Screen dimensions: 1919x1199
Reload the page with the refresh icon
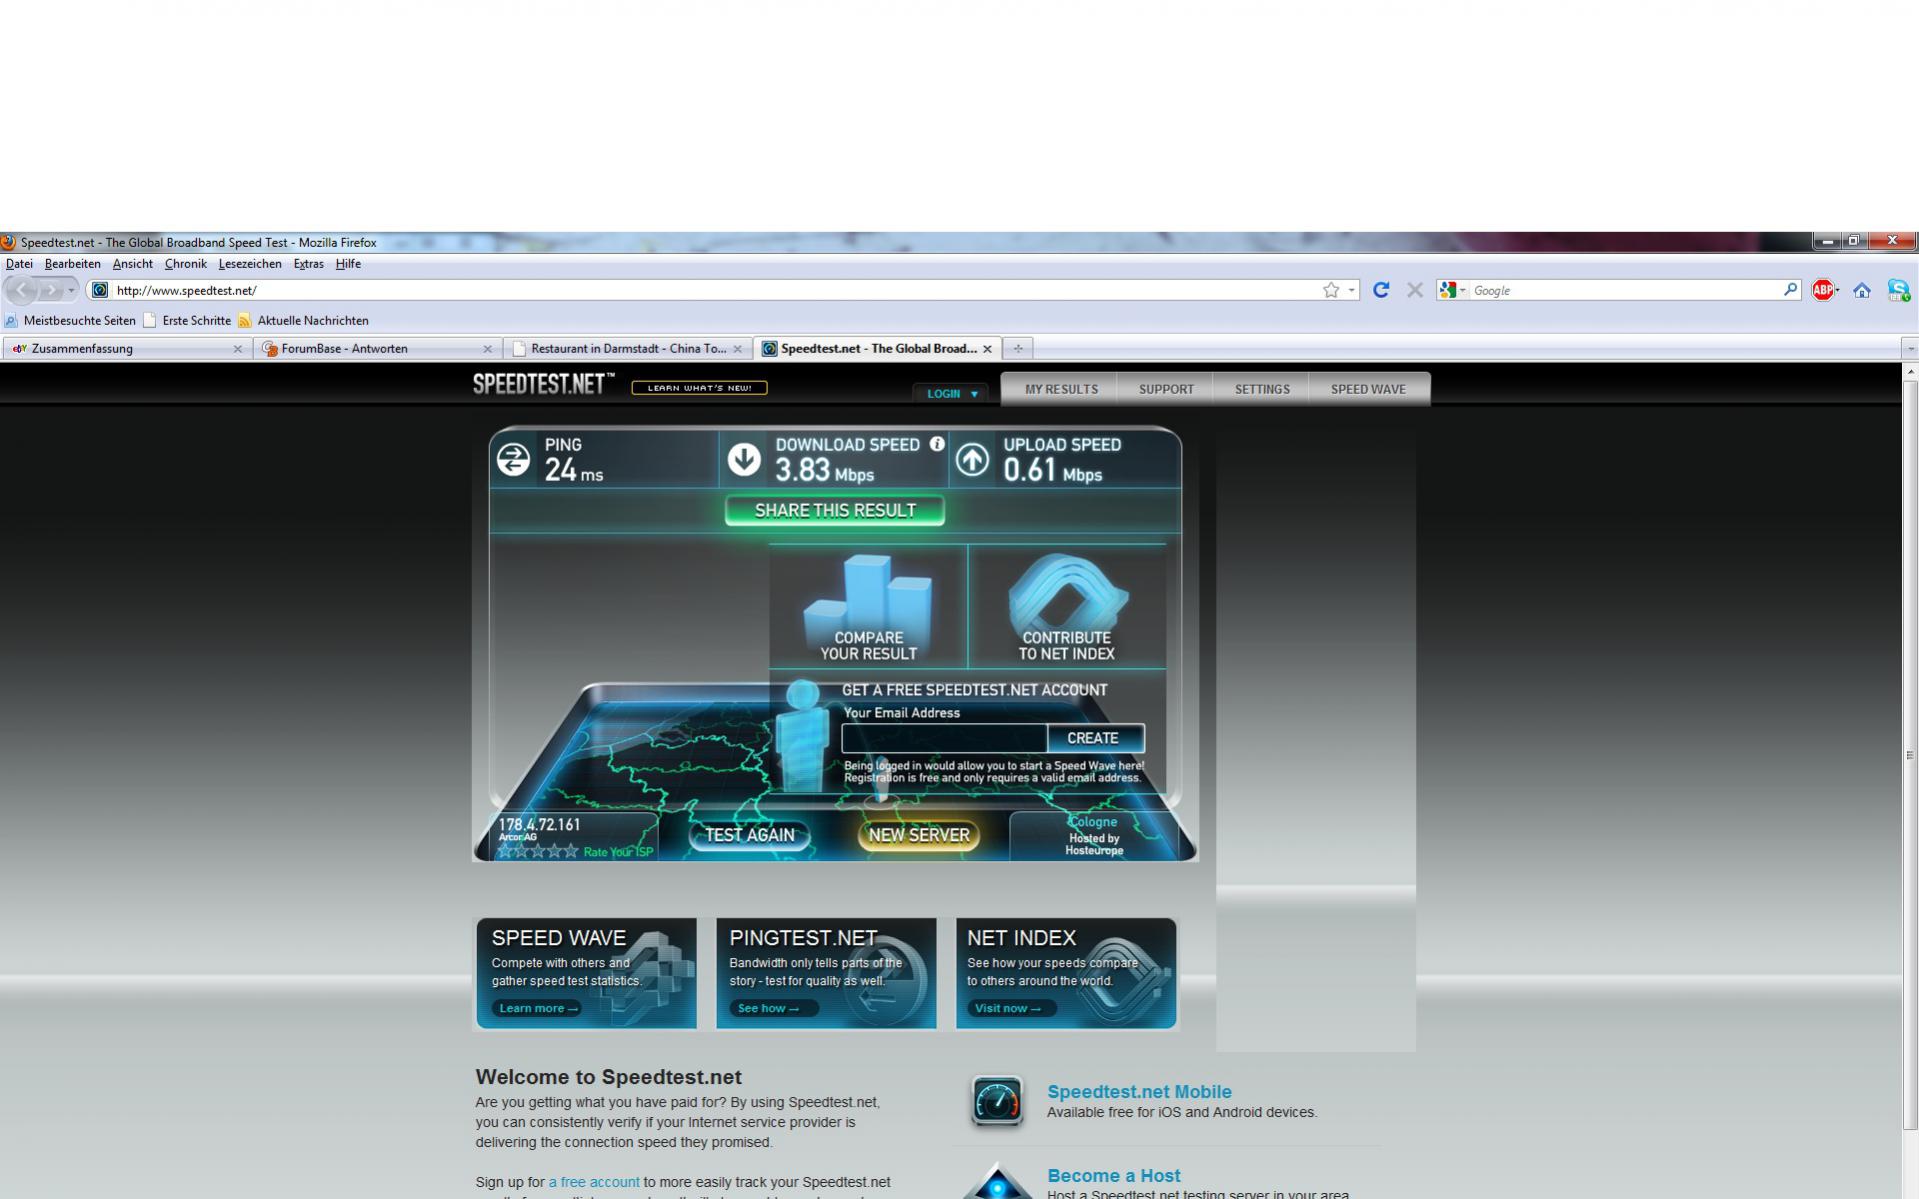tap(1381, 290)
